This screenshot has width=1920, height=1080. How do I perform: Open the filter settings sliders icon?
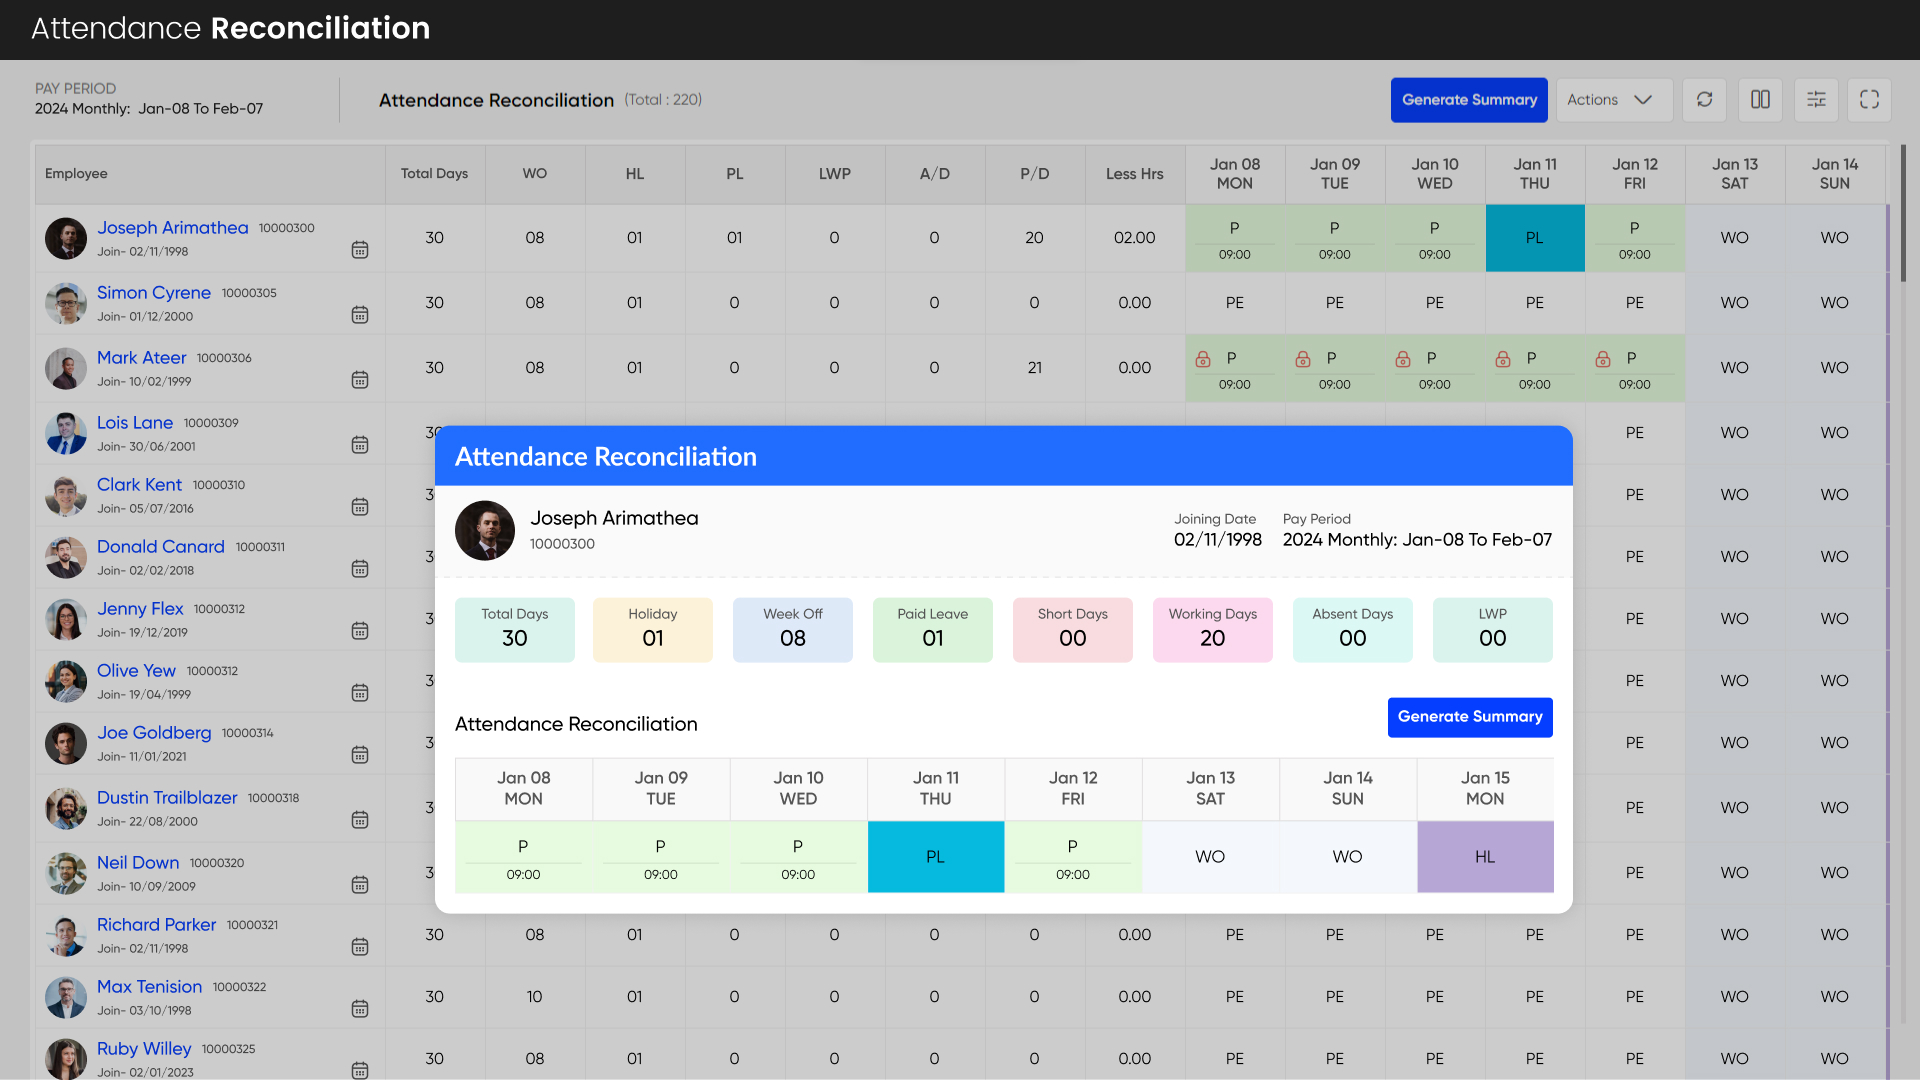pyautogui.click(x=1816, y=100)
